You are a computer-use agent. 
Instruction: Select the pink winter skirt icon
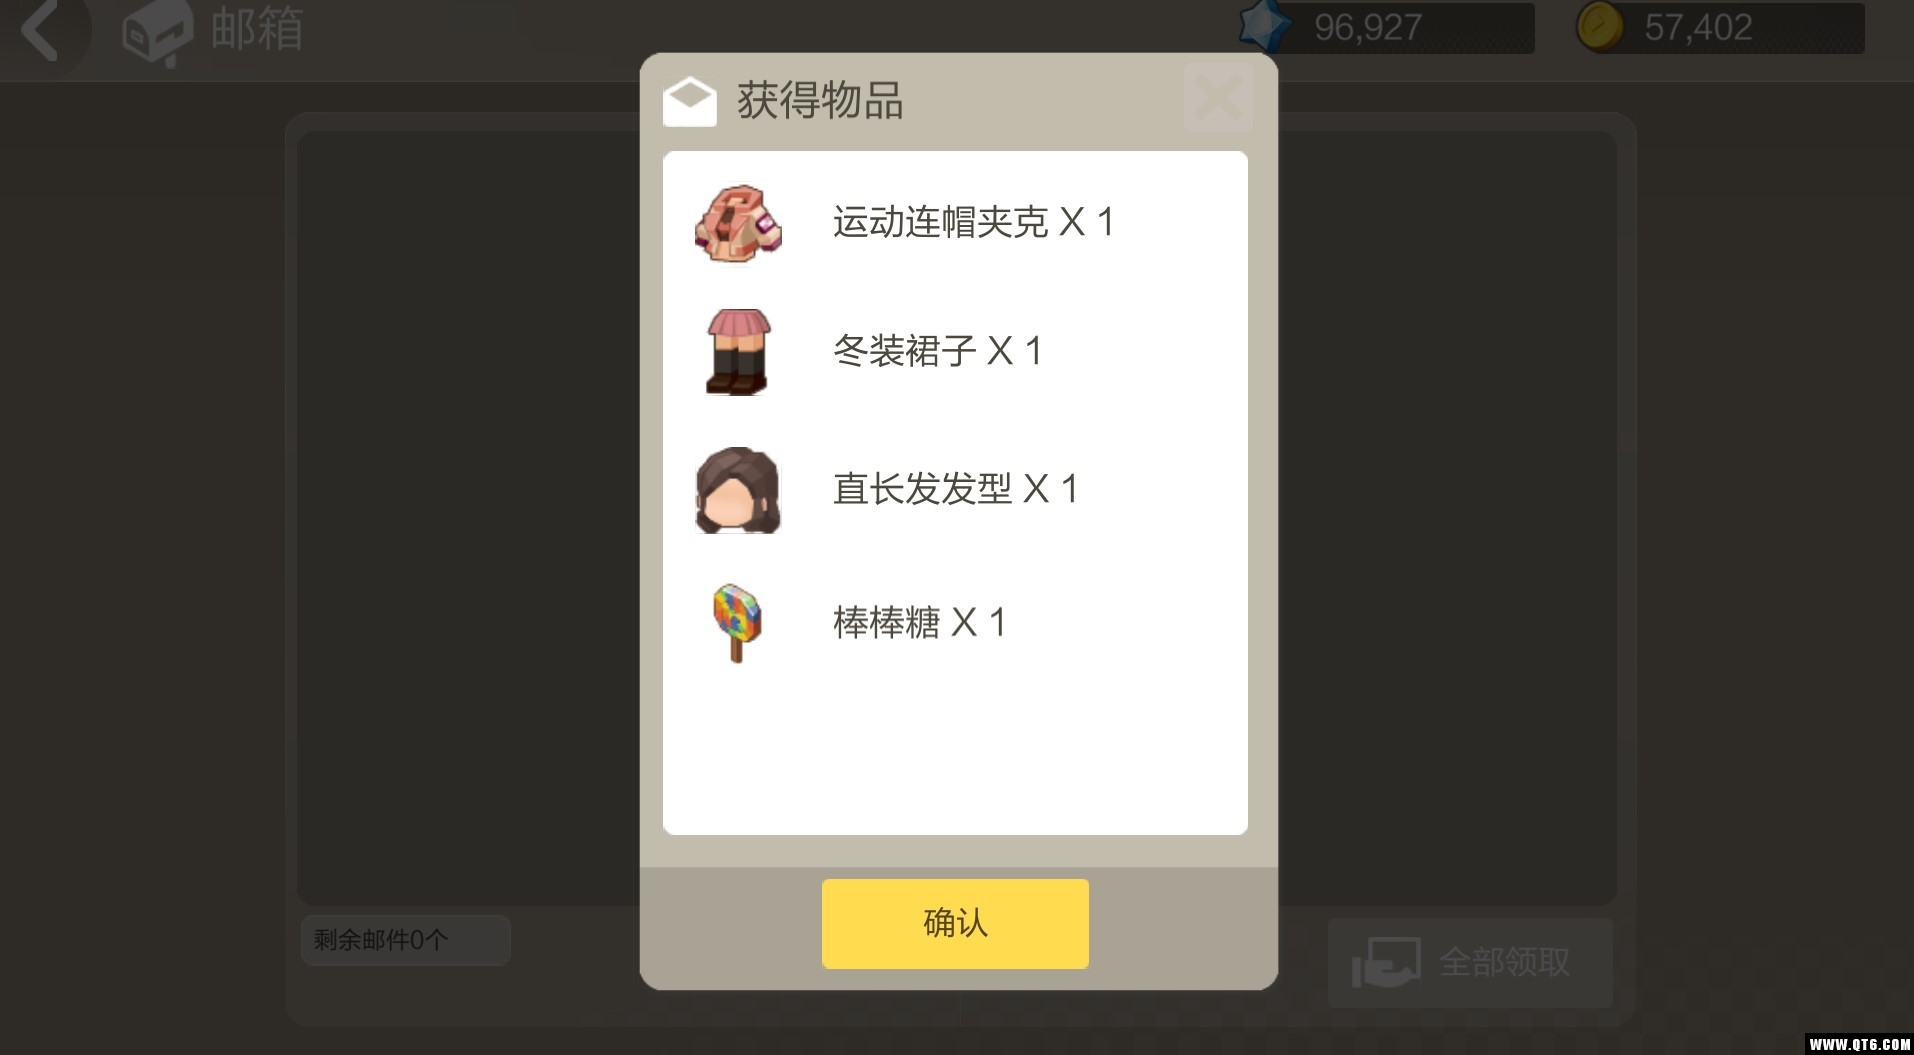[x=738, y=352]
